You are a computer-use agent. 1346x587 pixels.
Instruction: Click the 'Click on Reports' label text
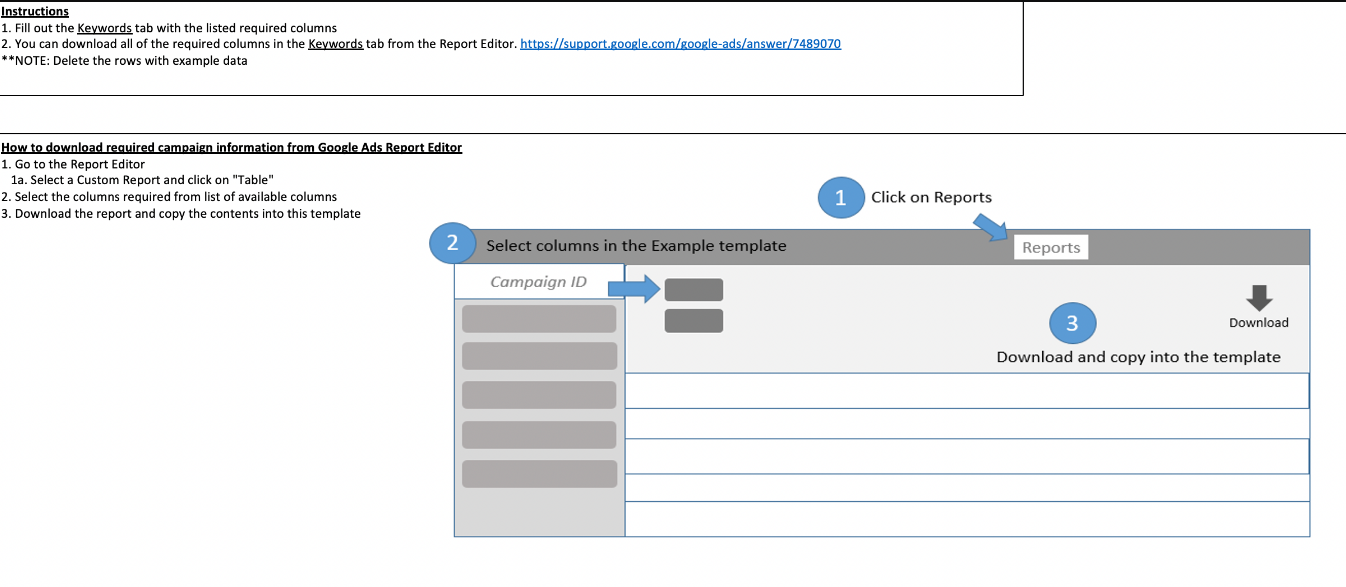pos(931,197)
